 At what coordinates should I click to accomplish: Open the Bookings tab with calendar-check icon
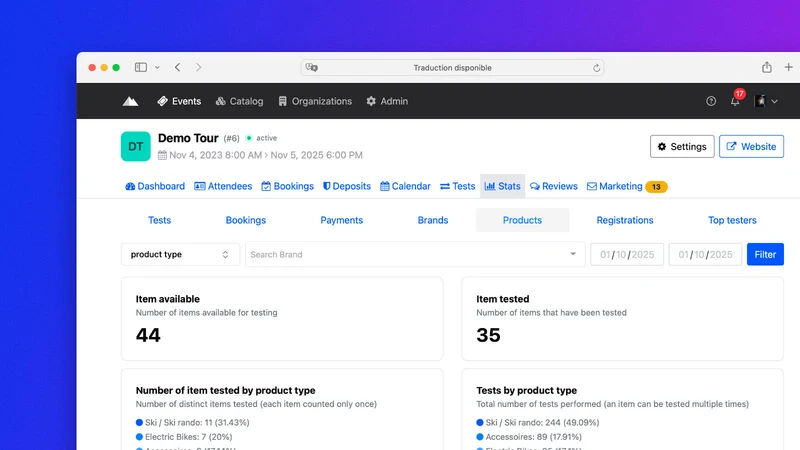pos(287,186)
